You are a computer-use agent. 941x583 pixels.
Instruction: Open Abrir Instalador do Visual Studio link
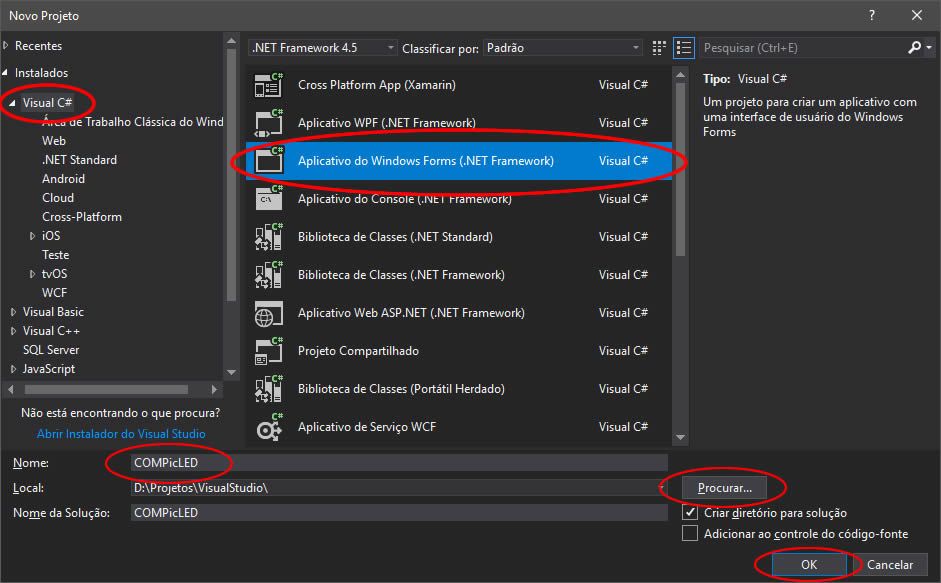point(121,433)
